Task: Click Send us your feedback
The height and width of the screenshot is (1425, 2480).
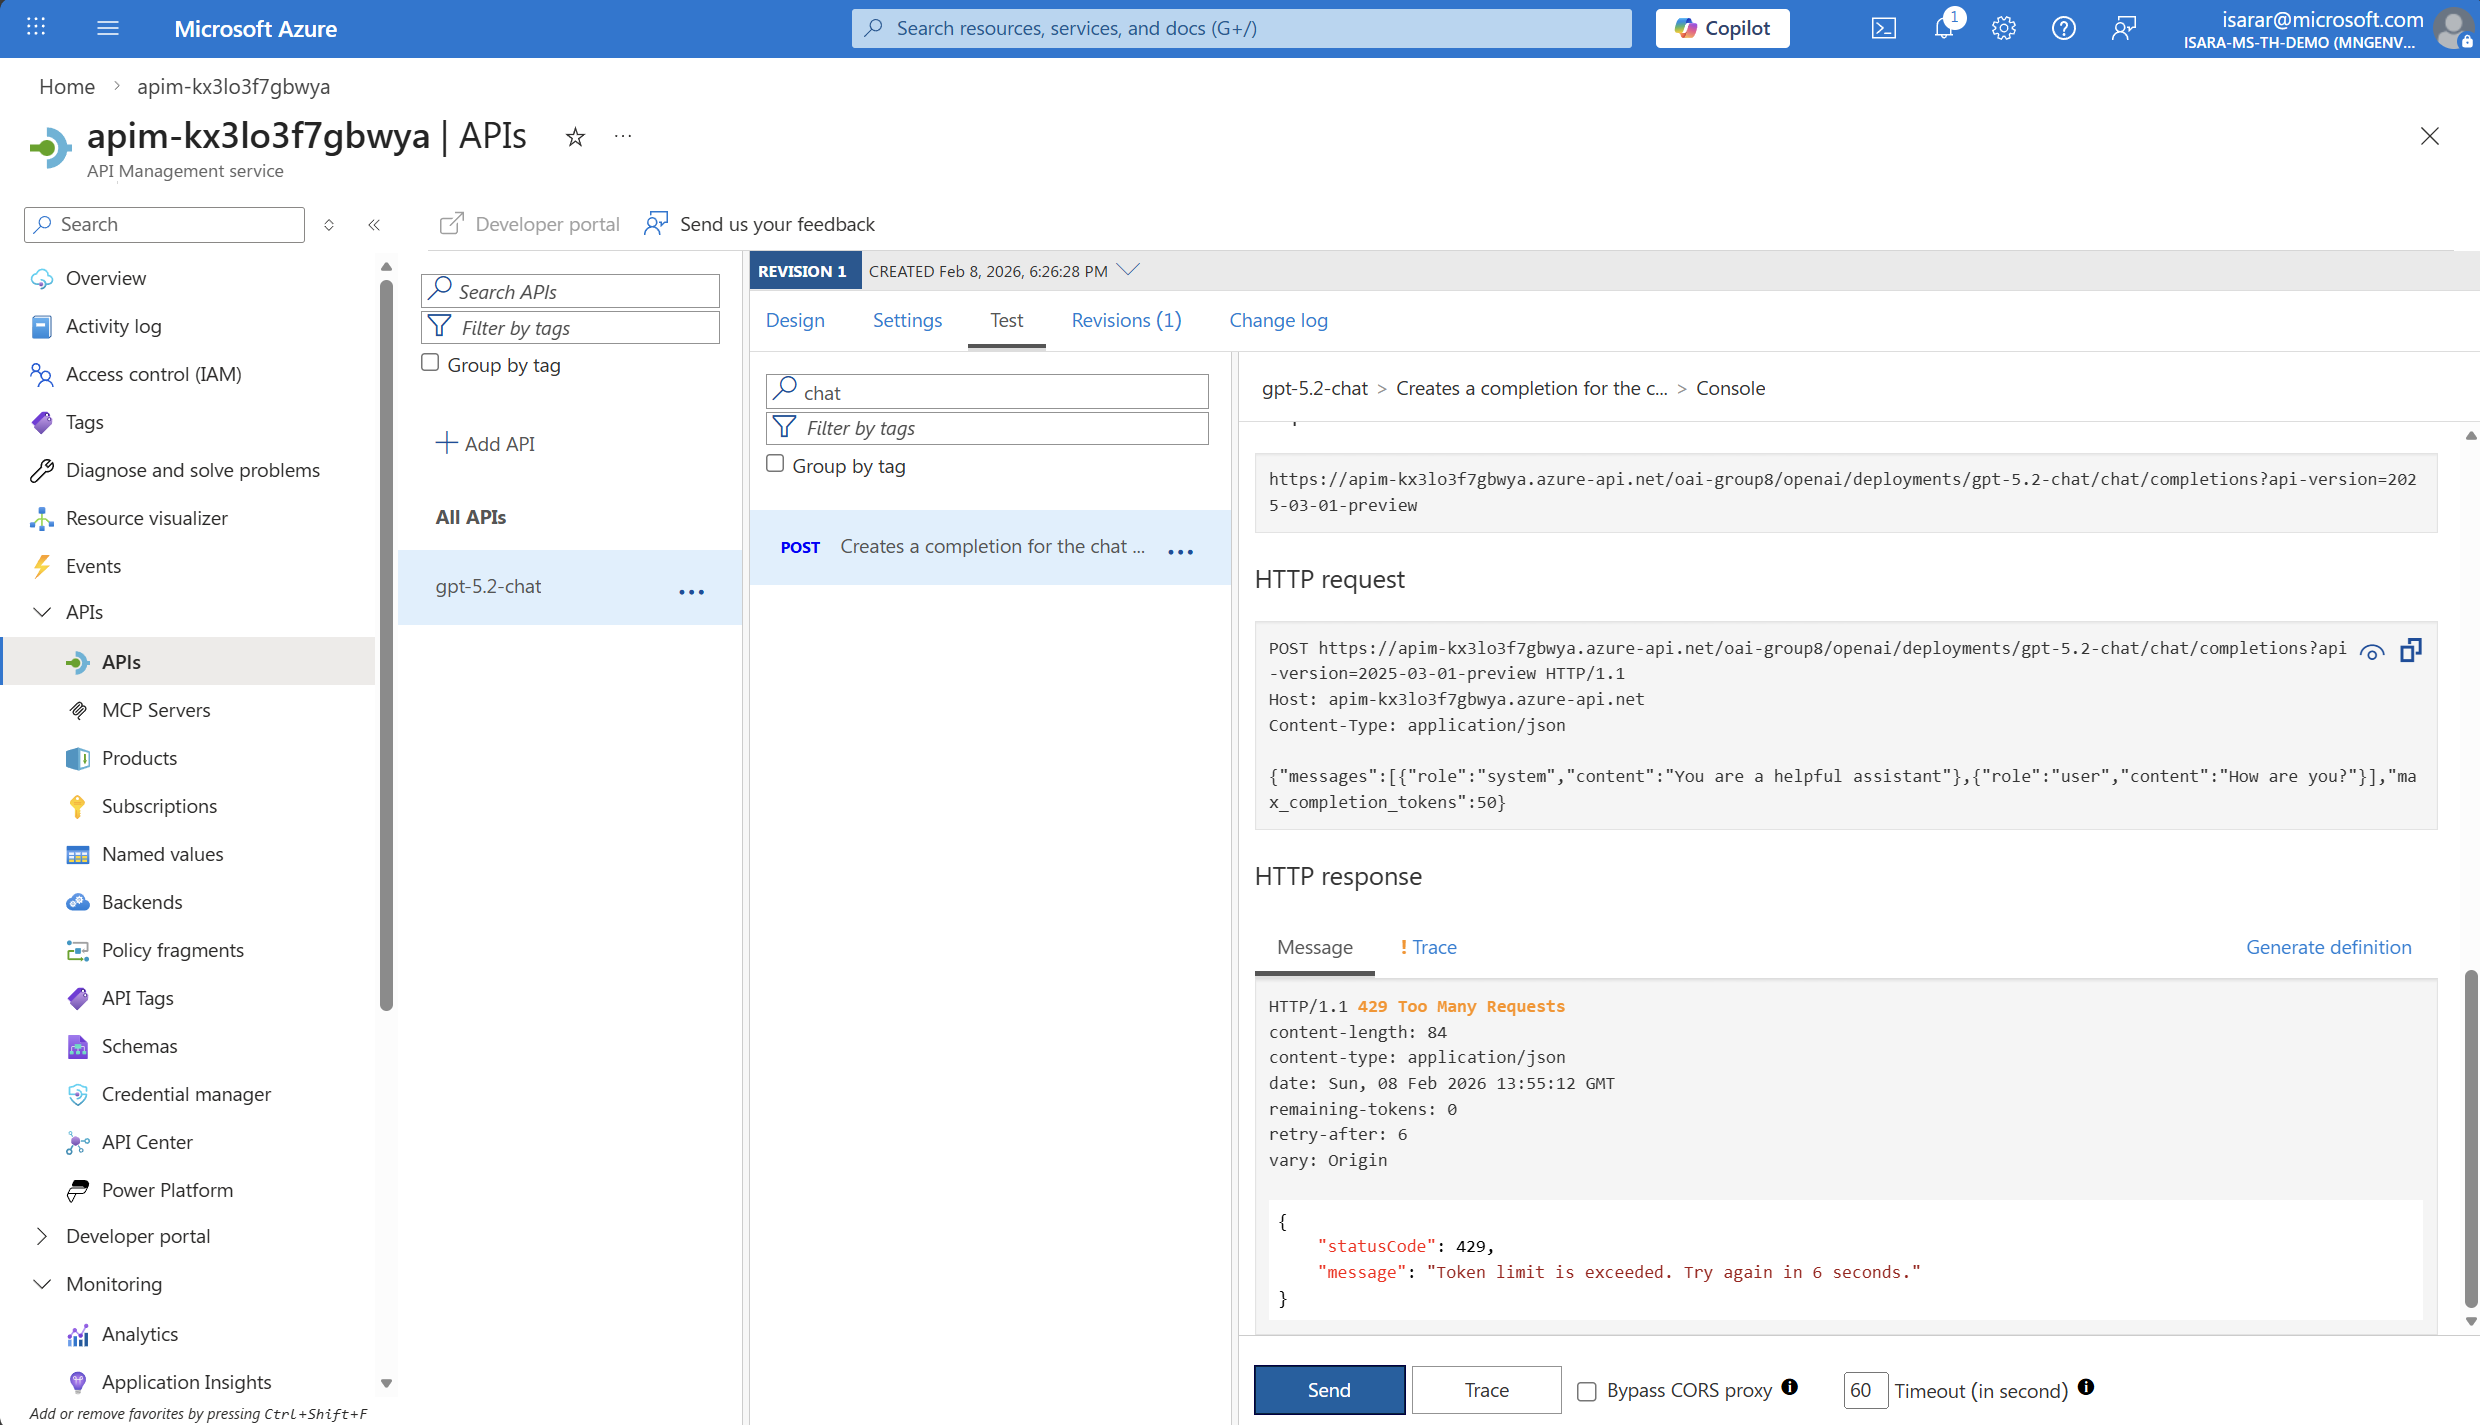Action: point(760,224)
